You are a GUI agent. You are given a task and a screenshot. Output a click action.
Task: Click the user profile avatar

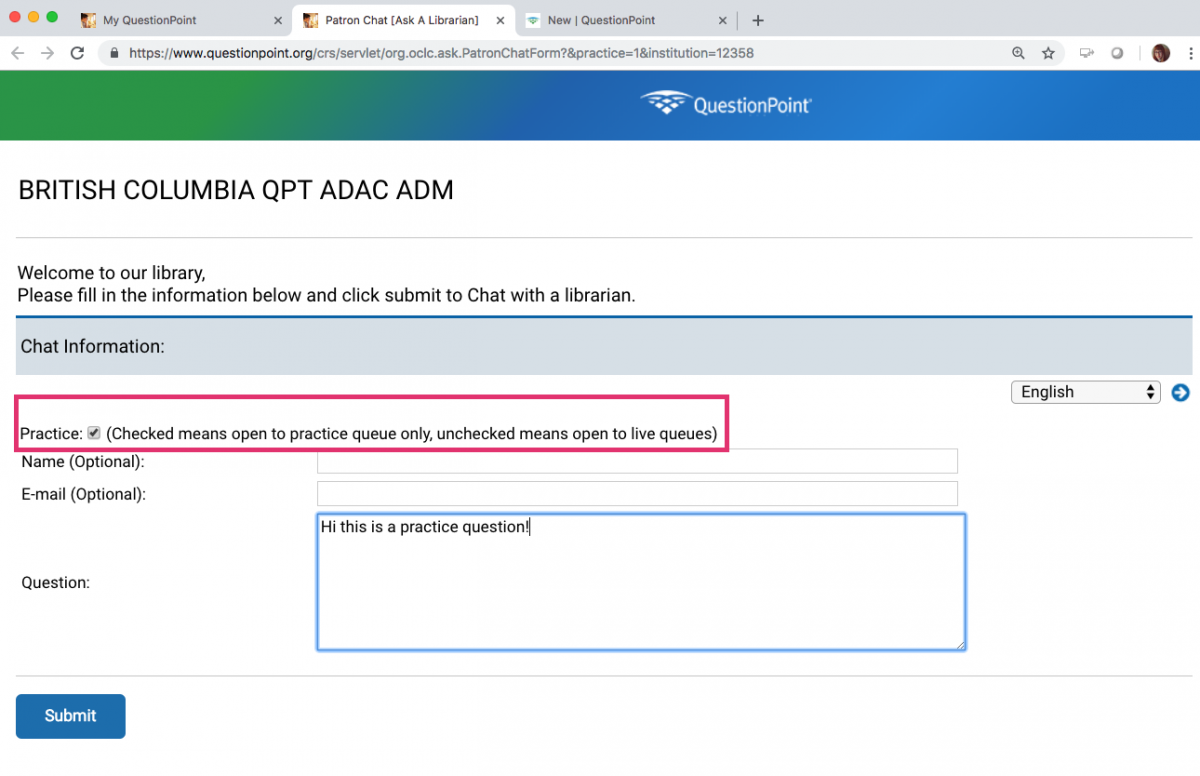[1160, 53]
